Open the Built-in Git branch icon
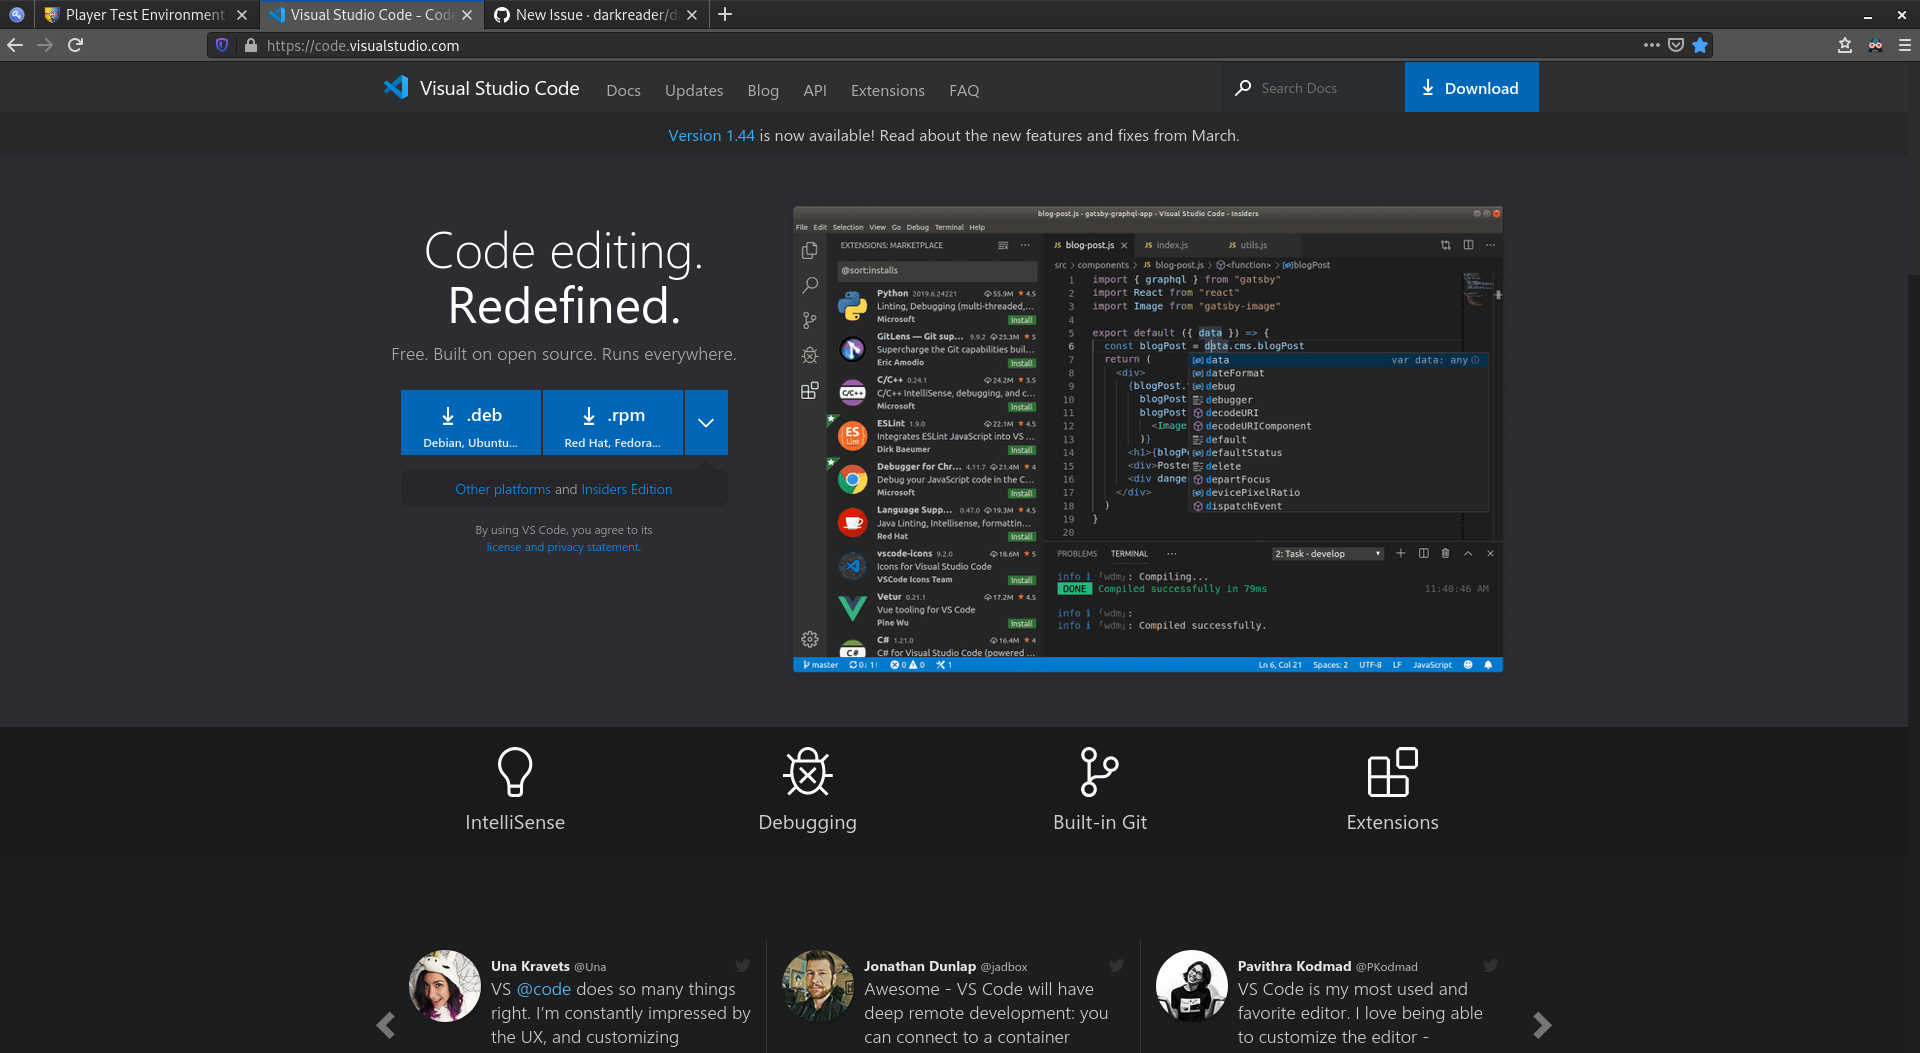Image resolution: width=1920 pixels, height=1053 pixels. click(1100, 771)
